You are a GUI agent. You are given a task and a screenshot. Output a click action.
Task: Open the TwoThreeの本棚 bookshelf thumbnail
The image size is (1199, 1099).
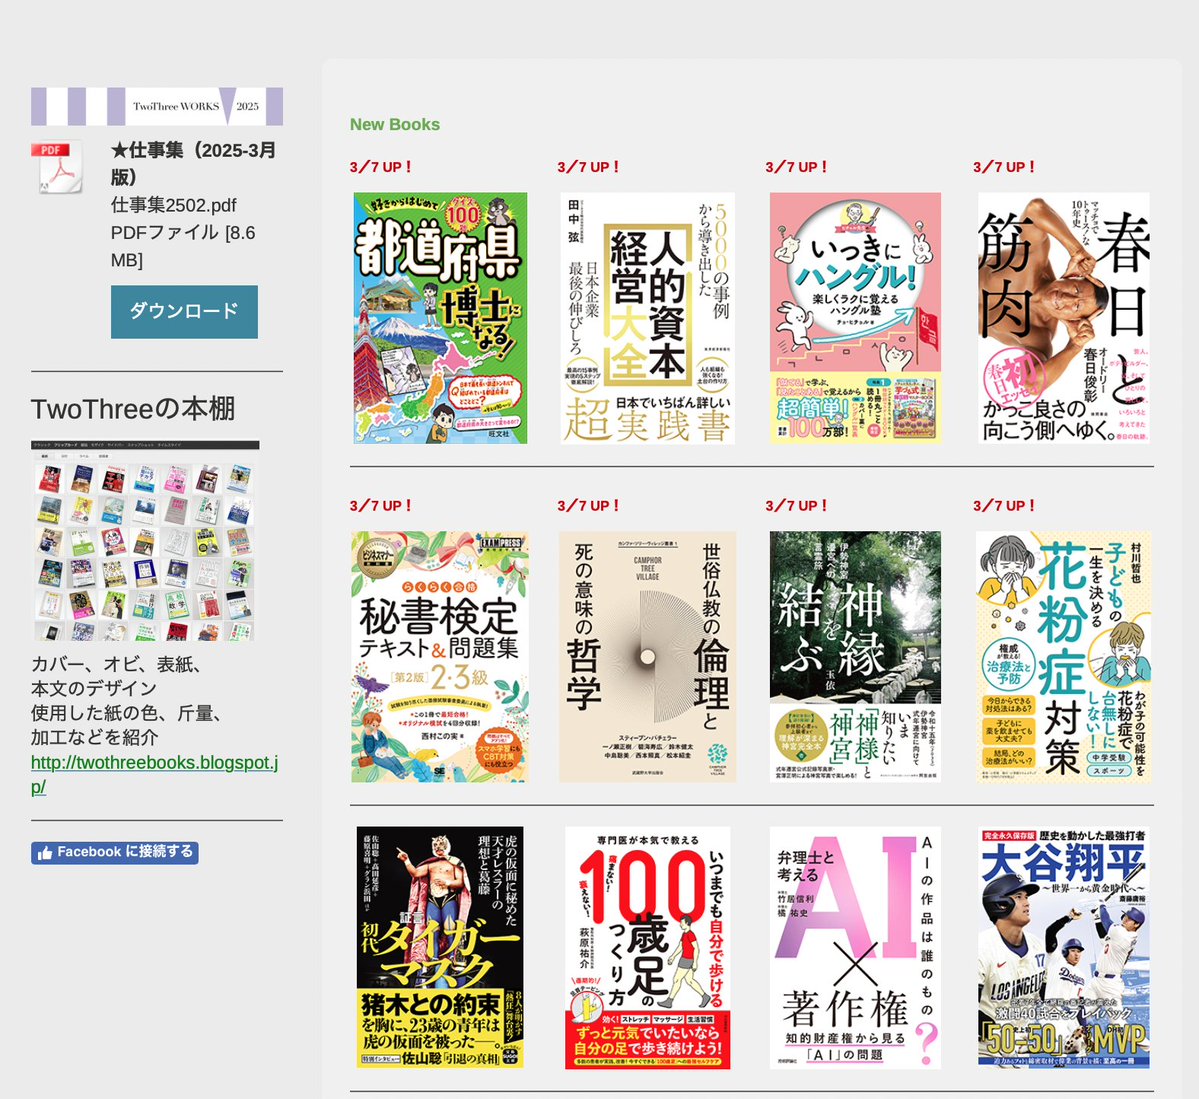click(145, 540)
